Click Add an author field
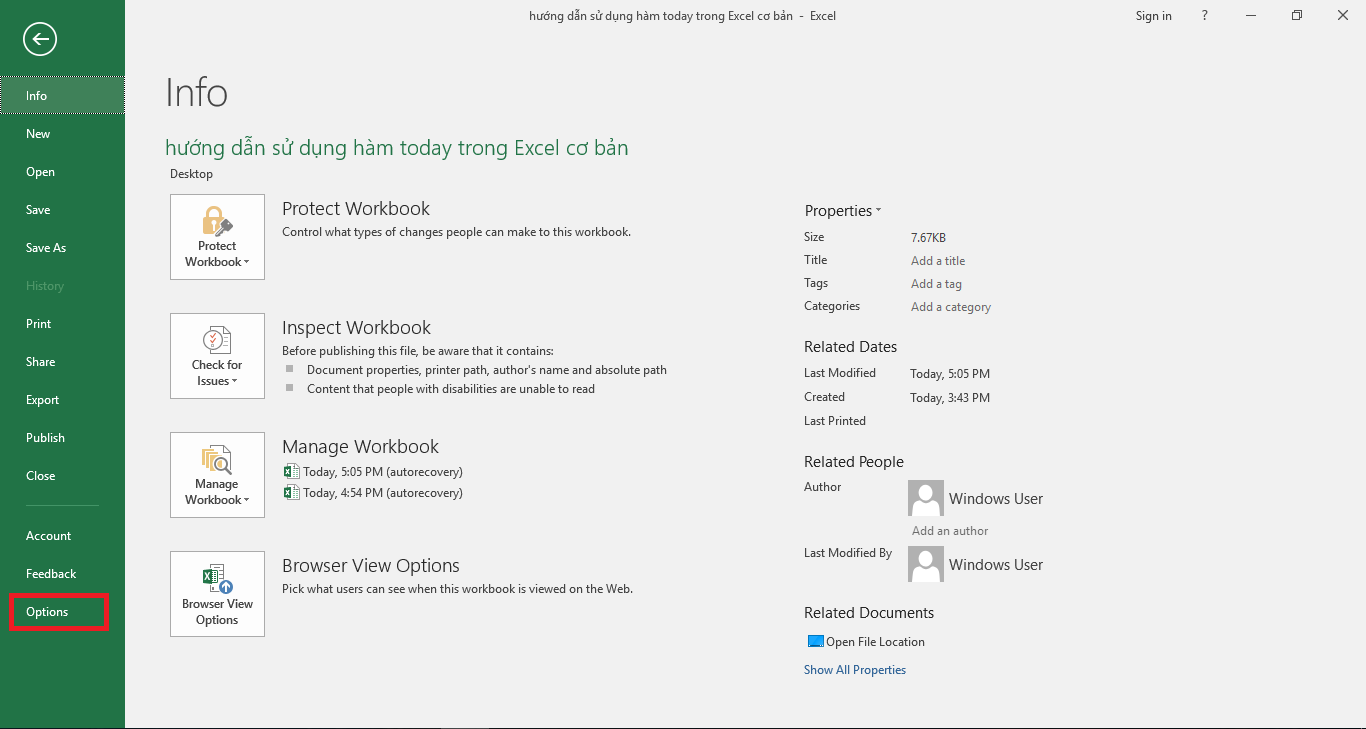The width and height of the screenshot is (1366, 729). click(x=950, y=531)
